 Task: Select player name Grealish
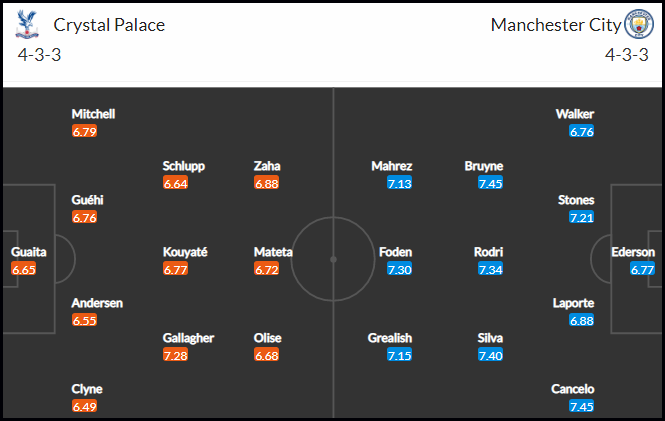[x=390, y=338]
